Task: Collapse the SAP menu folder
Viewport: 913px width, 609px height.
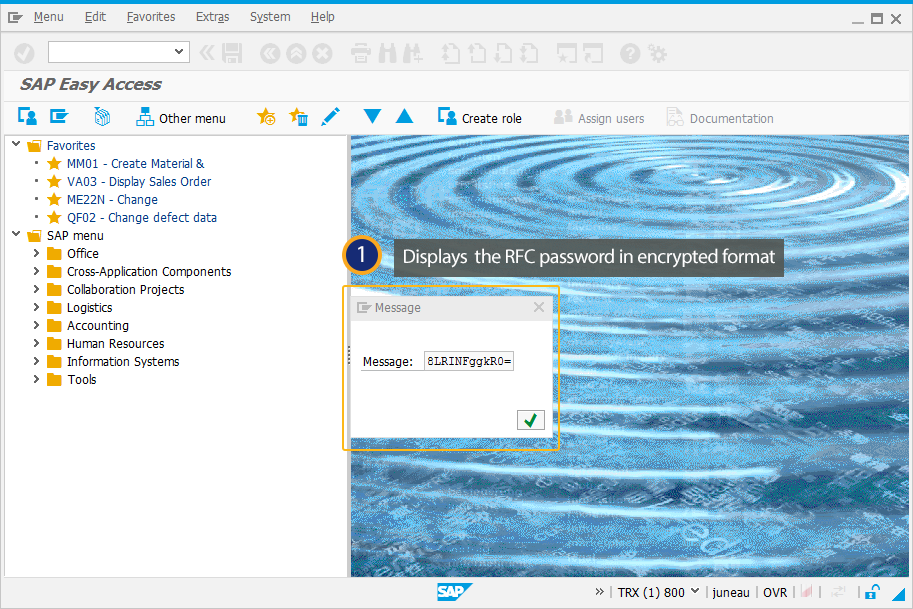Action: pos(16,234)
